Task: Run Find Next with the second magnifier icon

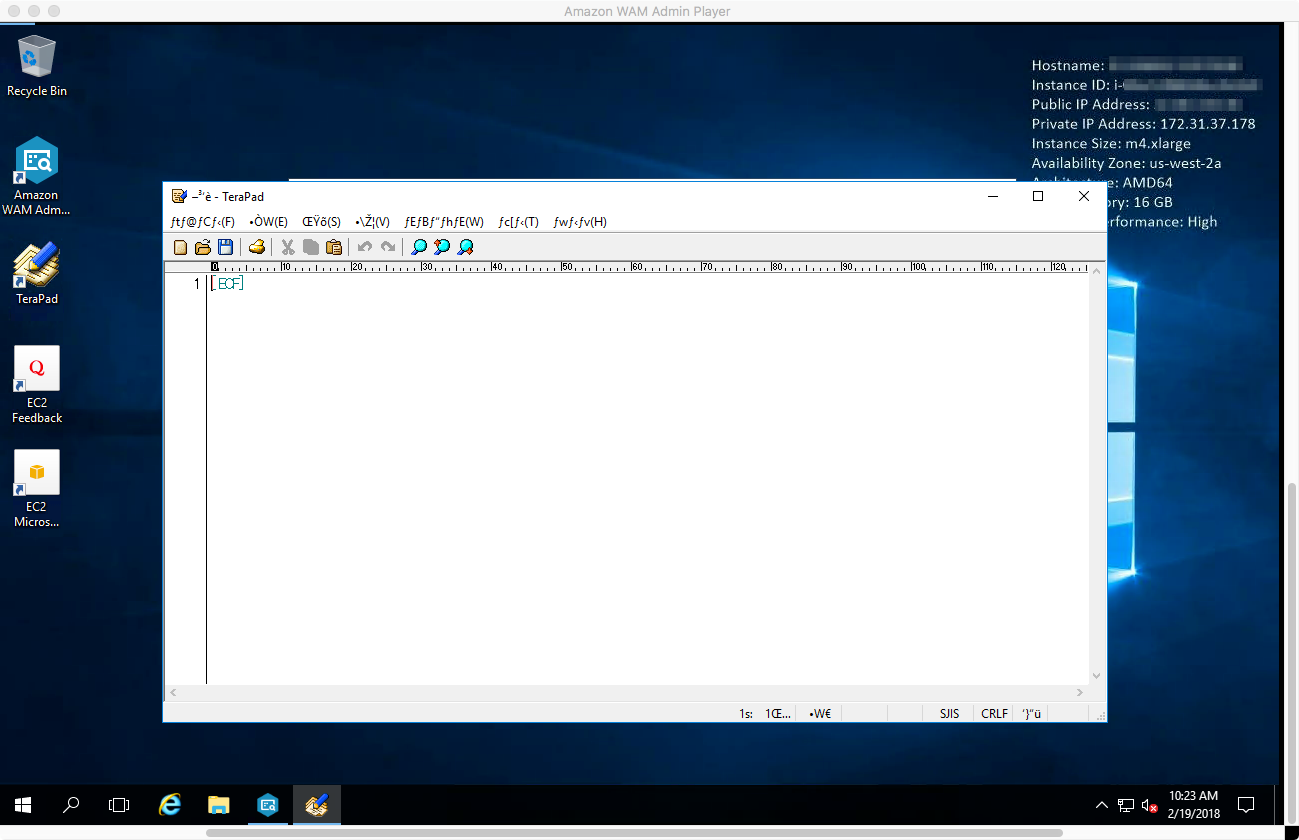Action: pyautogui.click(x=441, y=247)
